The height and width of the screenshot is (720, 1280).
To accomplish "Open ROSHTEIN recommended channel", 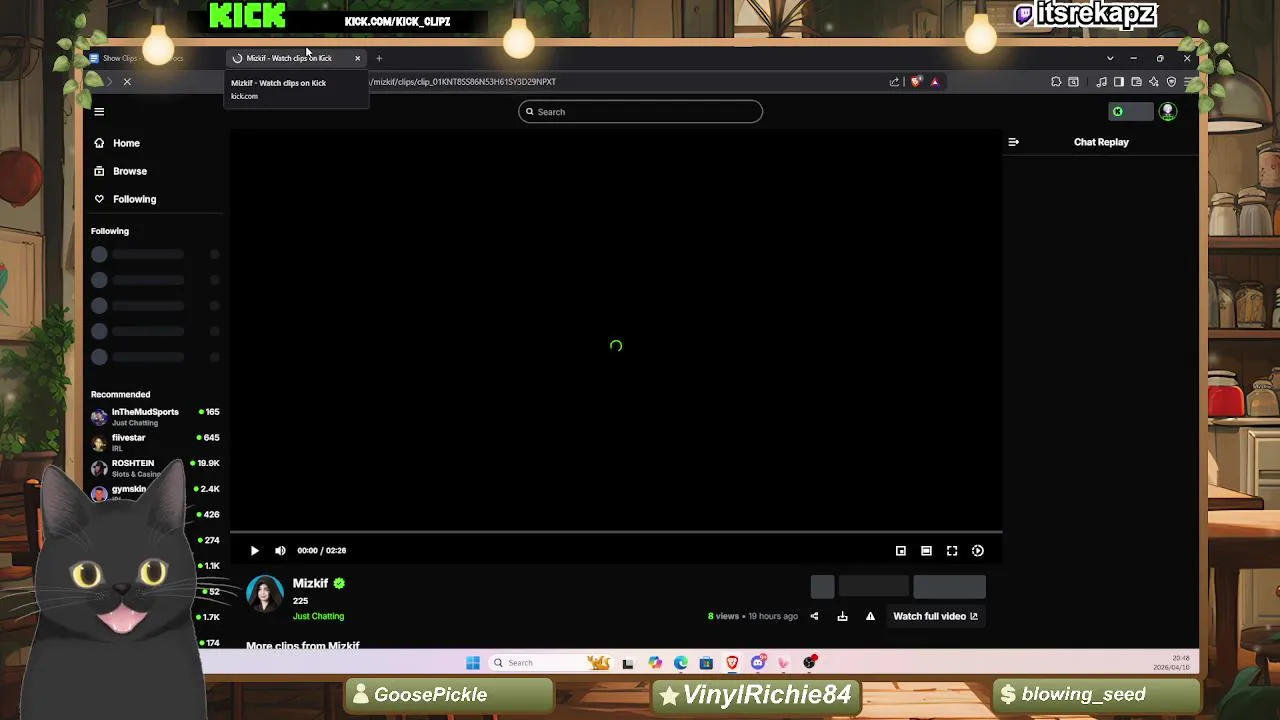I will click(155, 468).
